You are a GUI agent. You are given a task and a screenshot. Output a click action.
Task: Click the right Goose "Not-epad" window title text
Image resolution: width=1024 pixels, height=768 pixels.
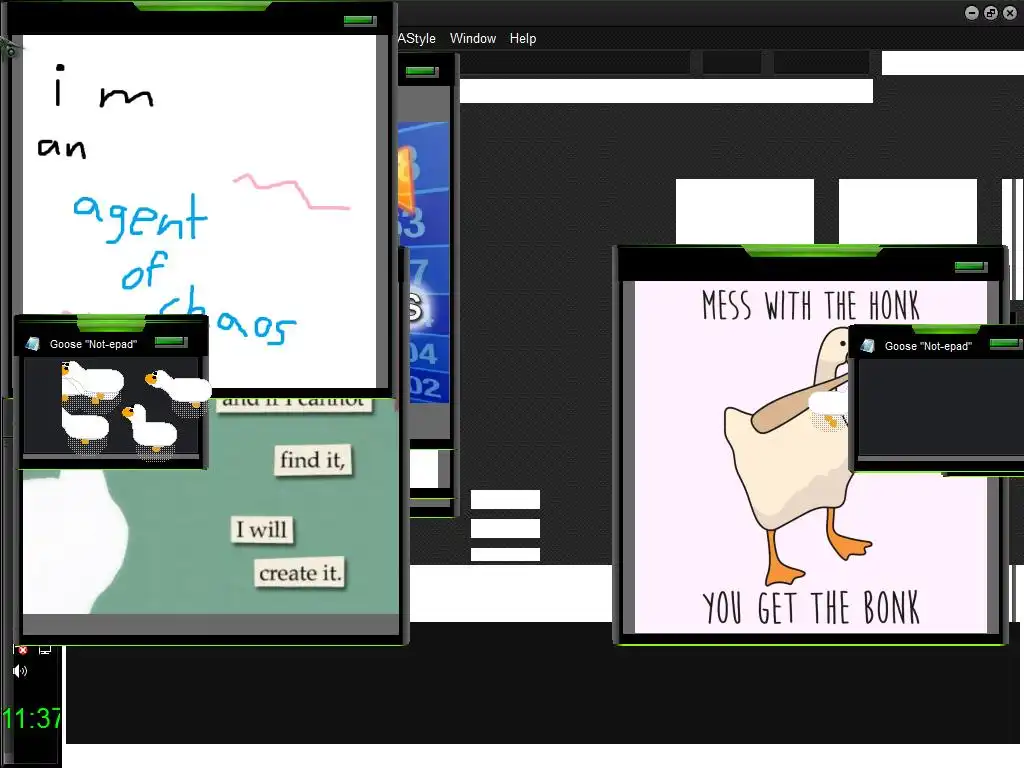928,346
